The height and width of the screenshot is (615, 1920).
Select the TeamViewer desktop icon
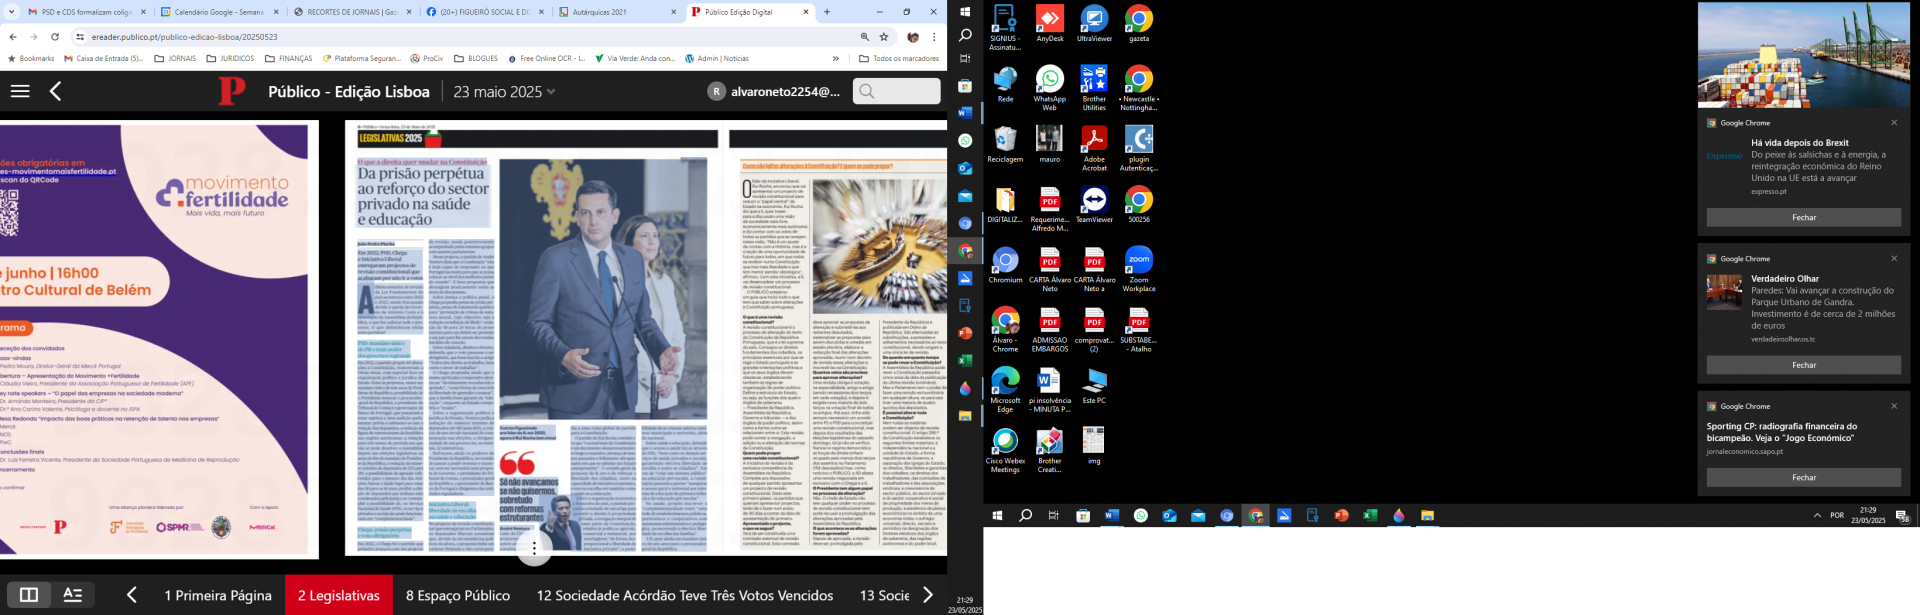tap(1094, 205)
